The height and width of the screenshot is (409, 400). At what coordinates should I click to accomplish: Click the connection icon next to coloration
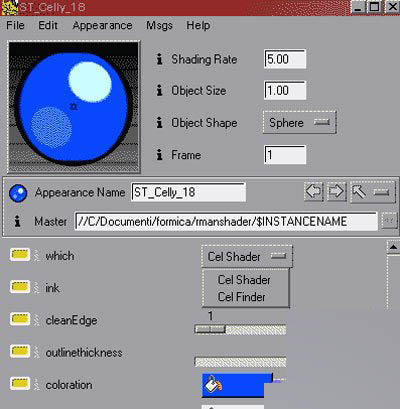pyautogui.click(x=36, y=384)
